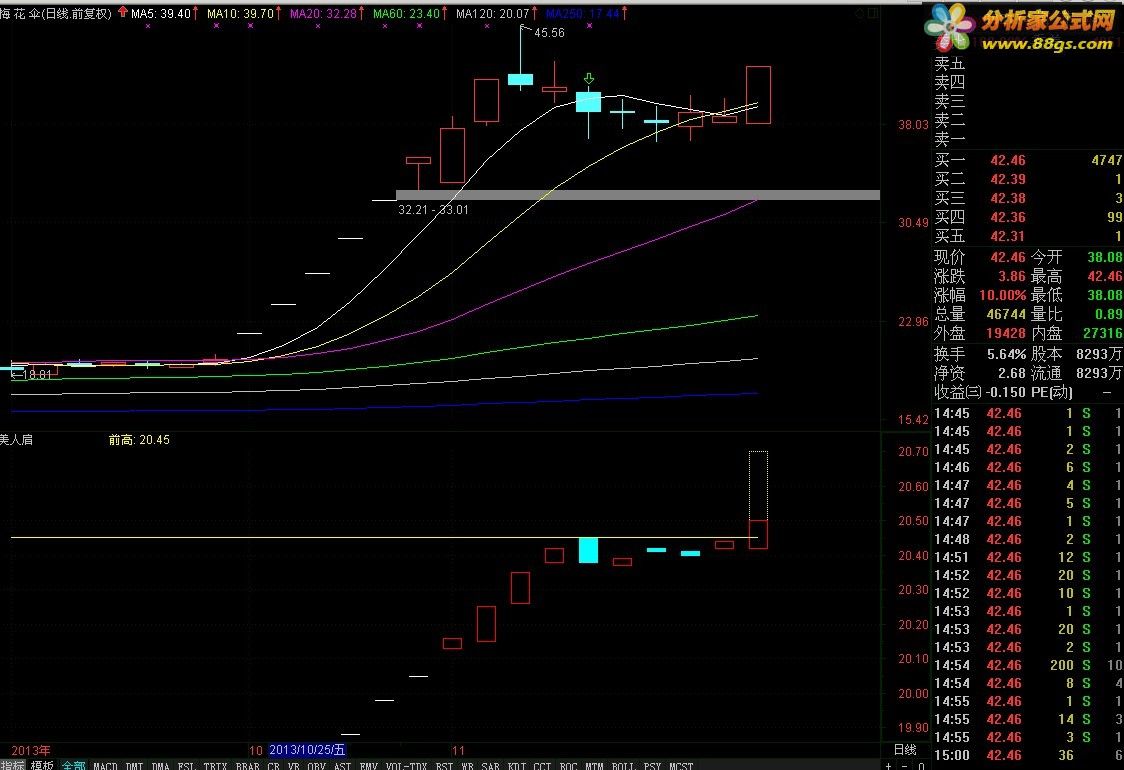This screenshot has height=770, width=1124.
Task: Pick the MCST indicator tab
Action: coord(681,766)
